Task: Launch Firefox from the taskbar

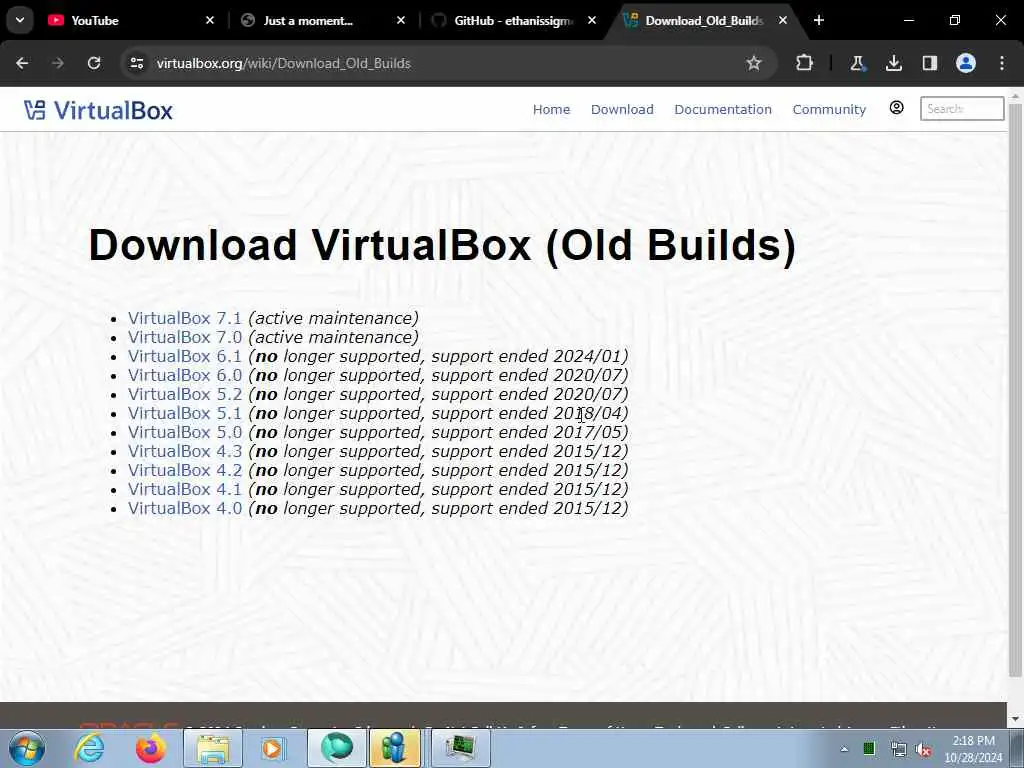Action: pyautogui.click(x=150, y=748)
